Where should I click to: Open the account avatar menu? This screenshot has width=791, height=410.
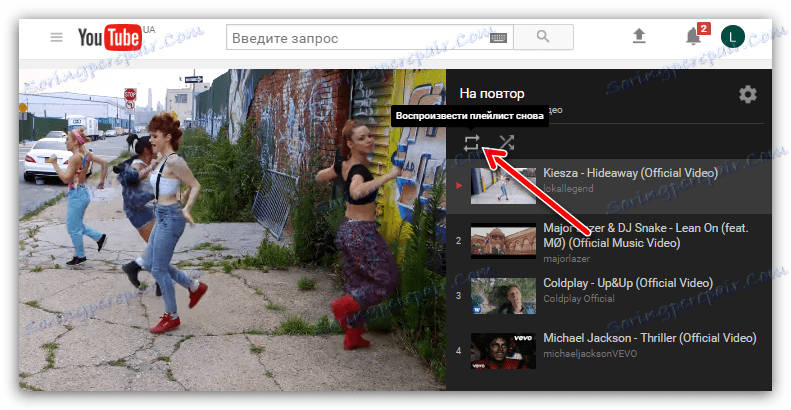point(732,36)
